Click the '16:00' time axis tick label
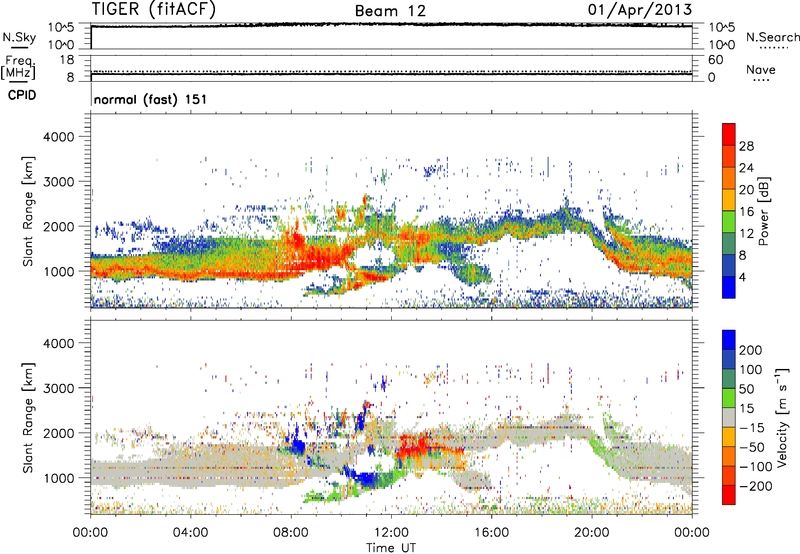 tap(491, 533)
